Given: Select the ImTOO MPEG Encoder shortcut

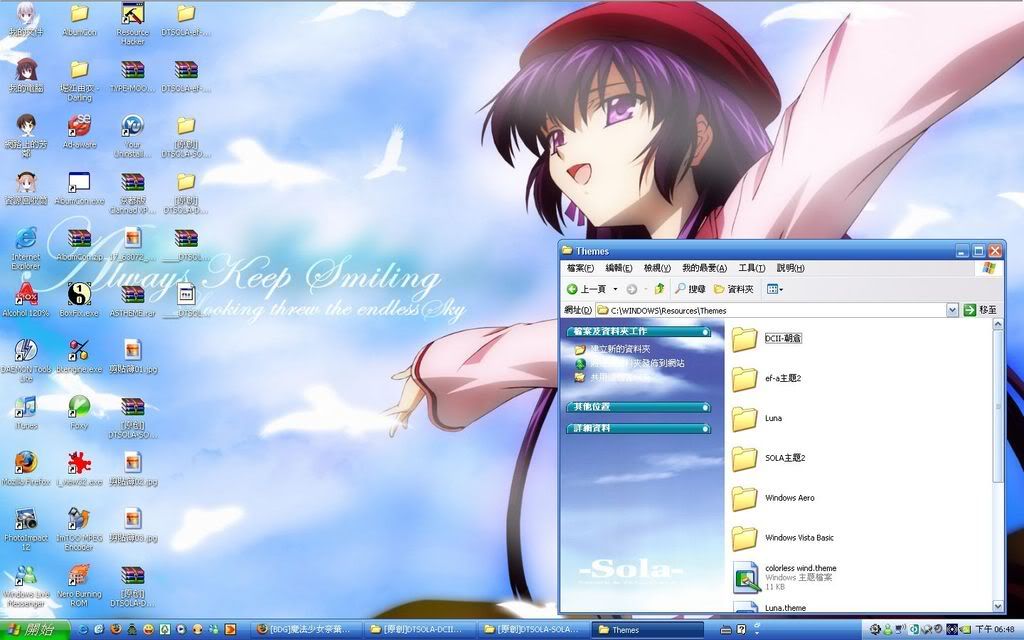Looking at the screenshot, I should [79, 530].
